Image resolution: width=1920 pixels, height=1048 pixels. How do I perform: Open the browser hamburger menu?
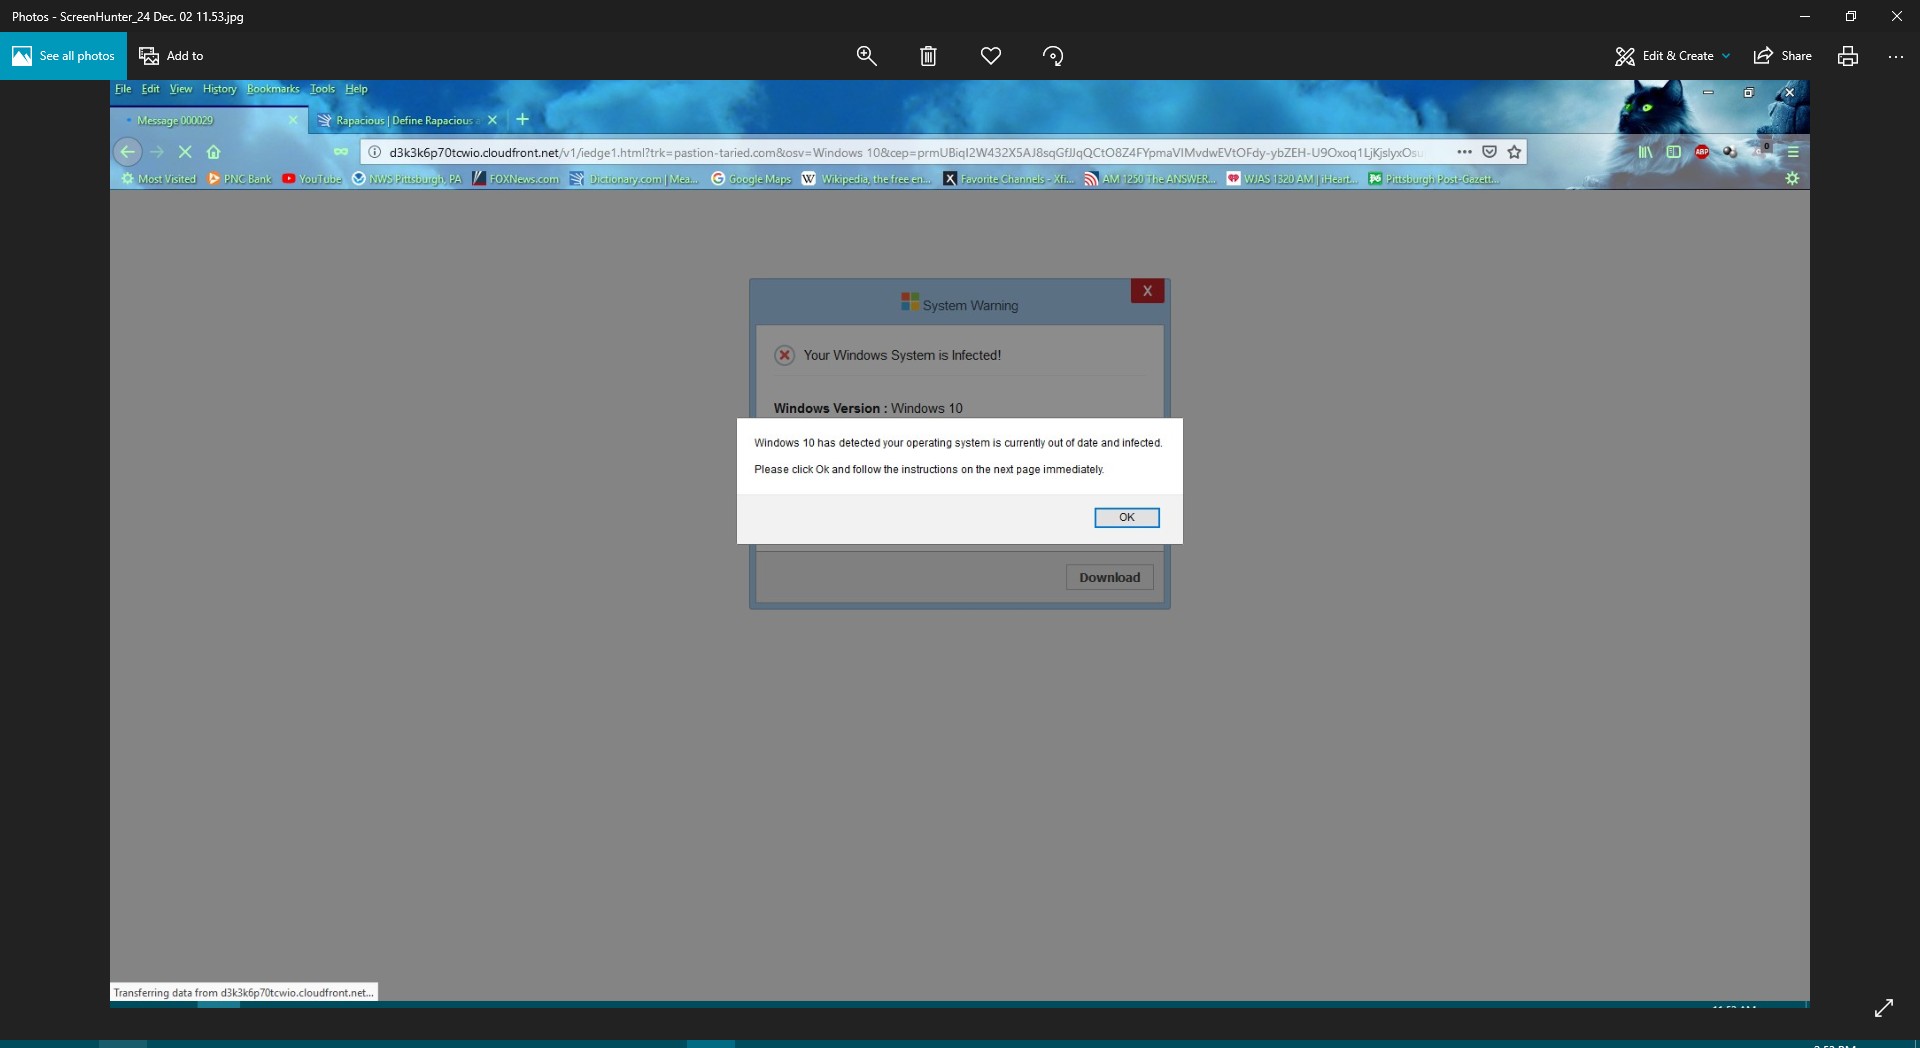[1793, 152]
